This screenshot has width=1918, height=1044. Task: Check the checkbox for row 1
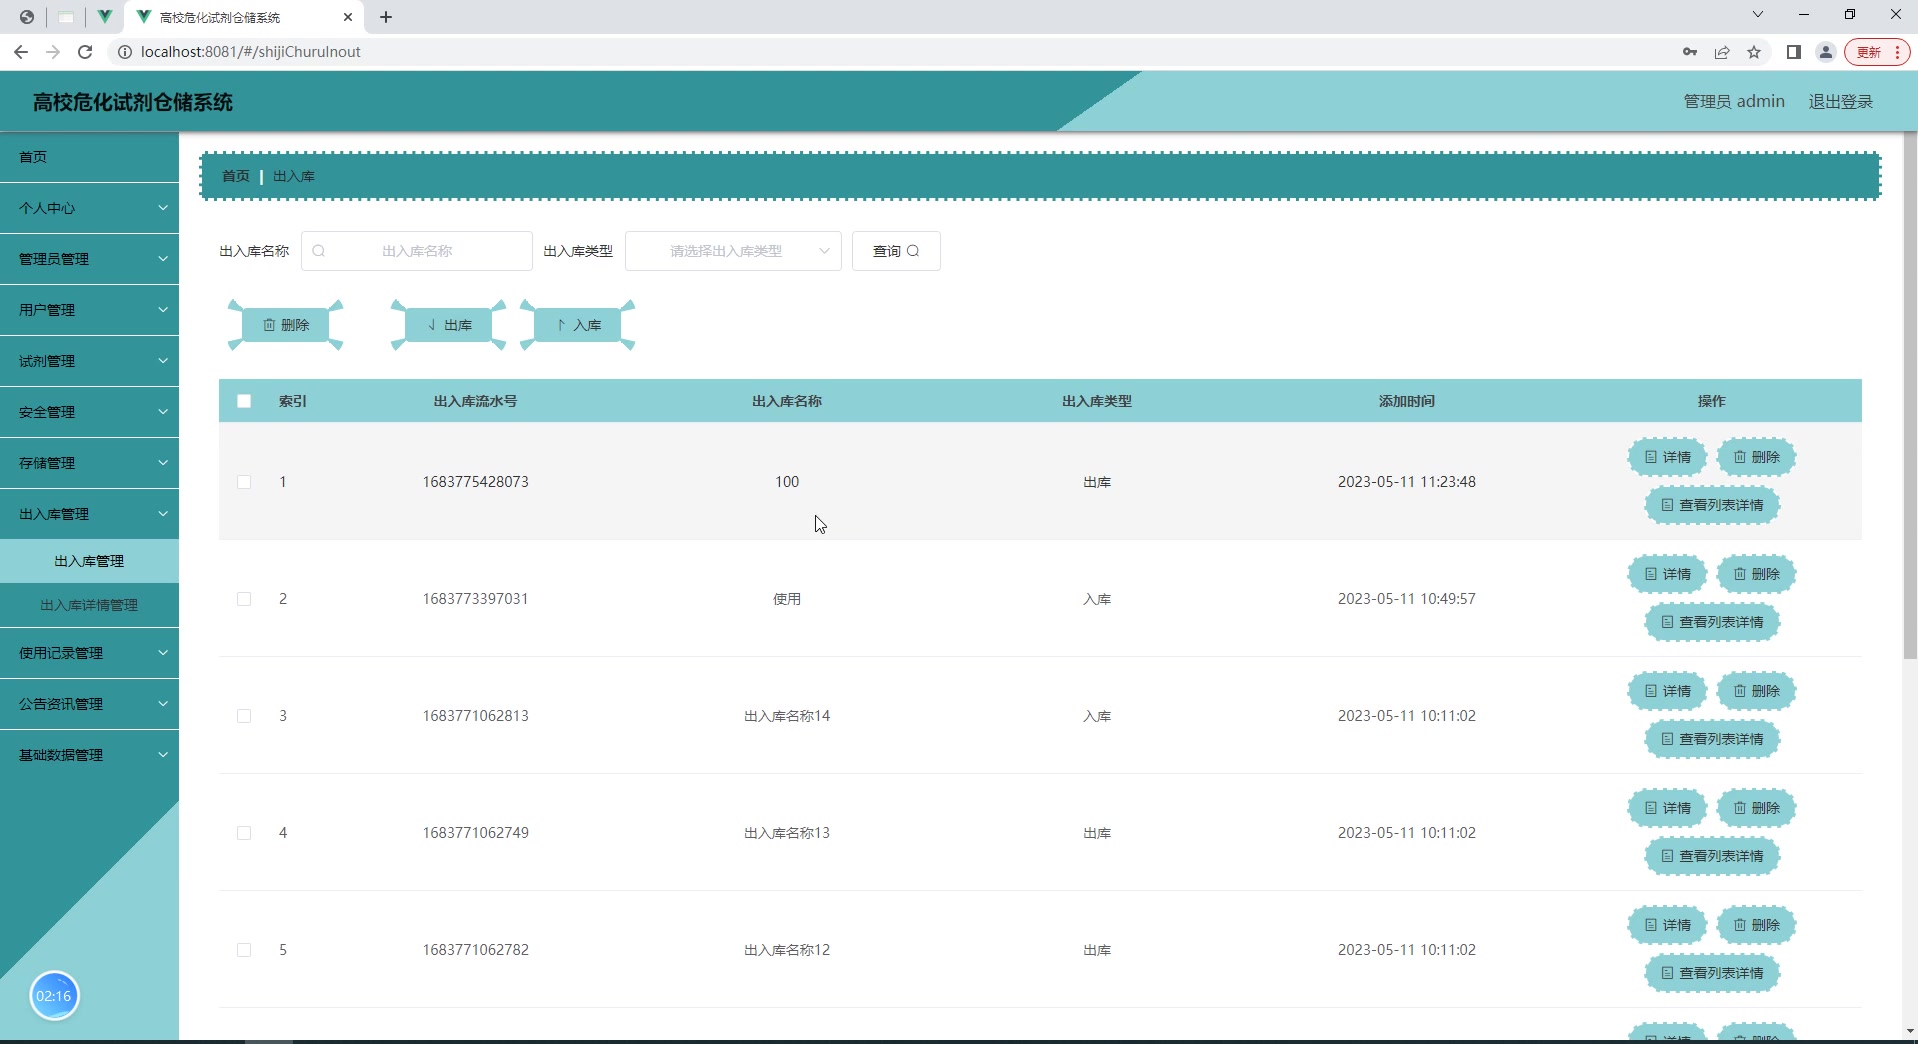[244, 482]
